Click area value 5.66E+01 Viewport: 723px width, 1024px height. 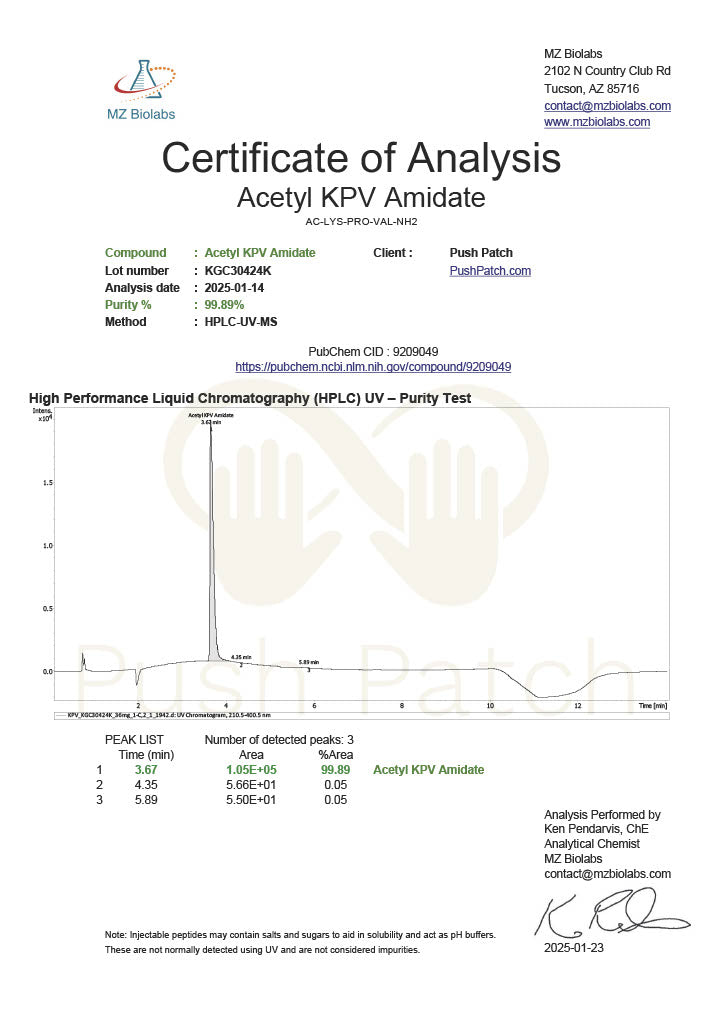[251, 785]
